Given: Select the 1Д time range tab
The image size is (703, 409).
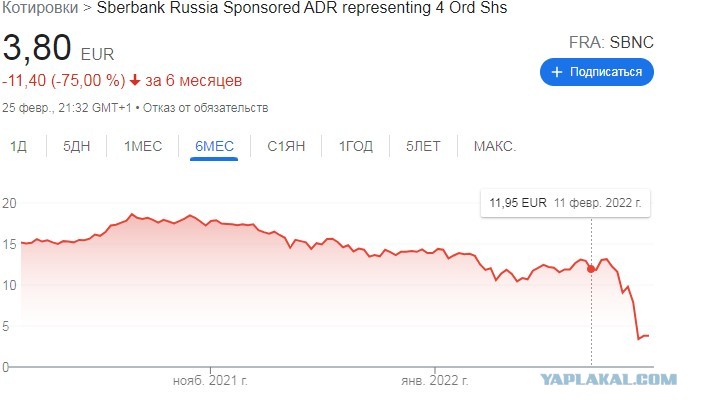Looking at the screenshot, I should 18,146.
